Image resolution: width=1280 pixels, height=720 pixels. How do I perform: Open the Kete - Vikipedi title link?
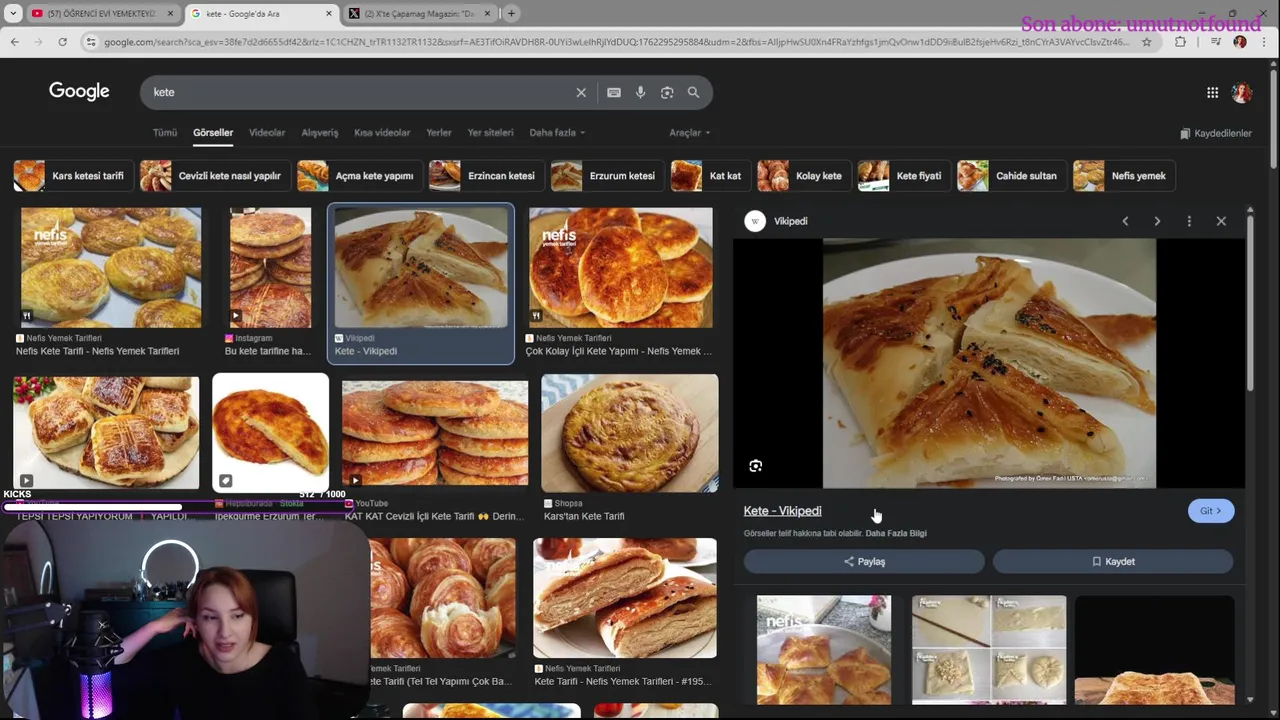(782, 511)
